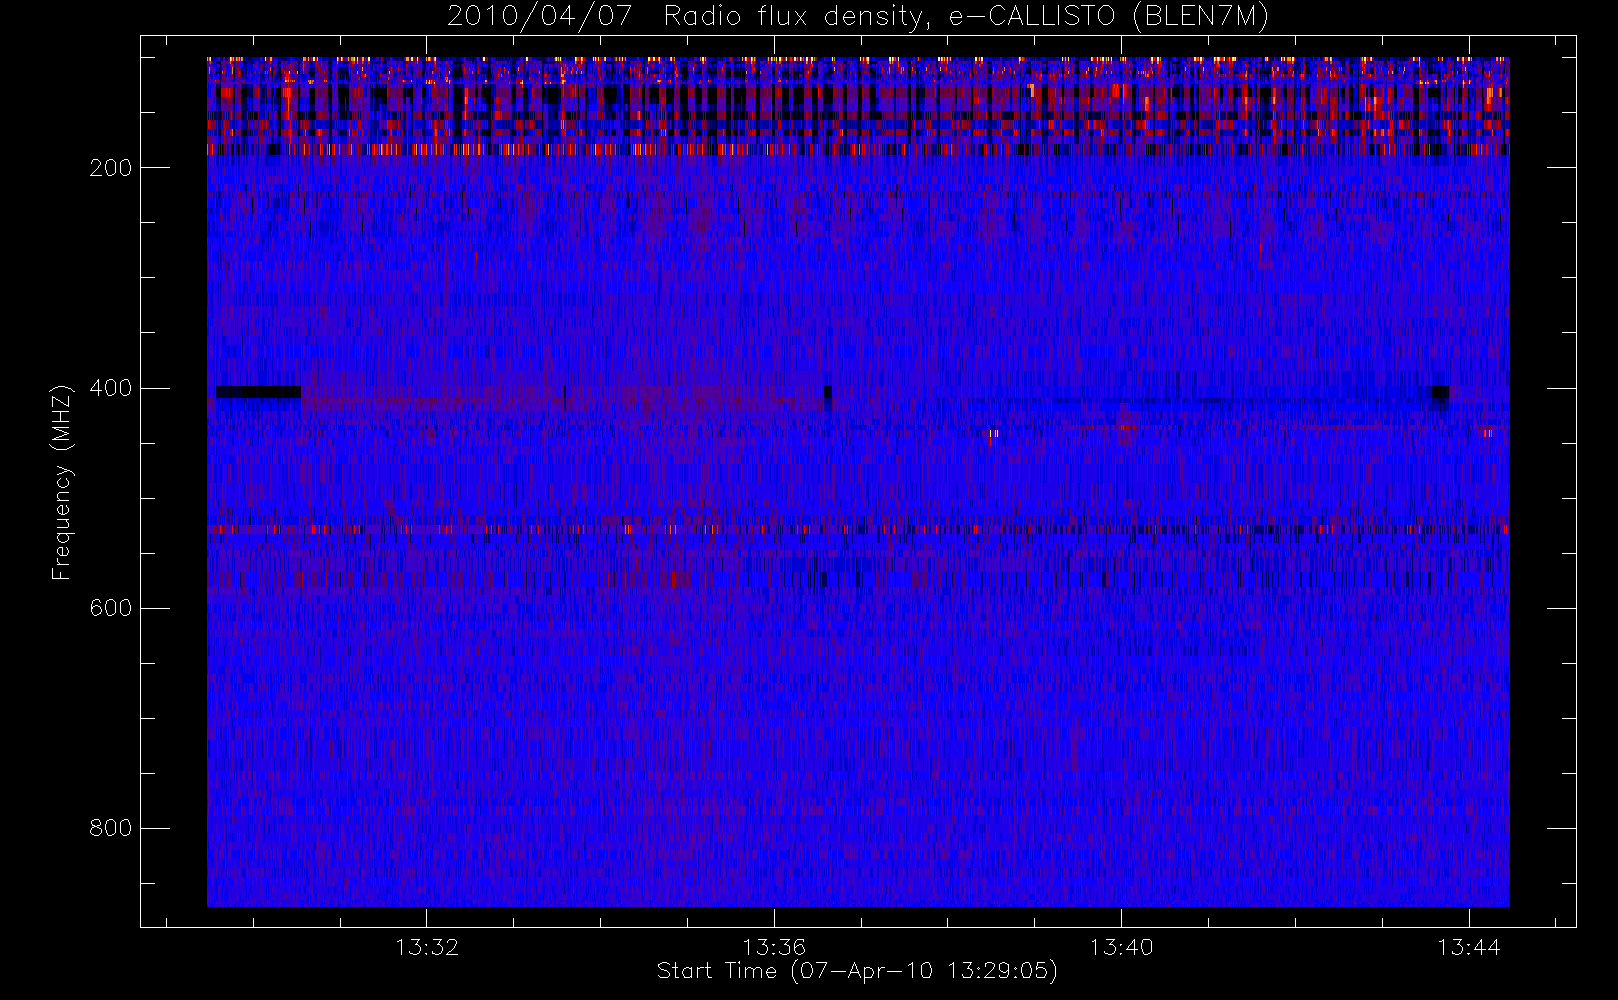Select the Frequency (MHz) axis label
The height and width of the screenshot is (1000, 1618).
click(x=62, y=482)
